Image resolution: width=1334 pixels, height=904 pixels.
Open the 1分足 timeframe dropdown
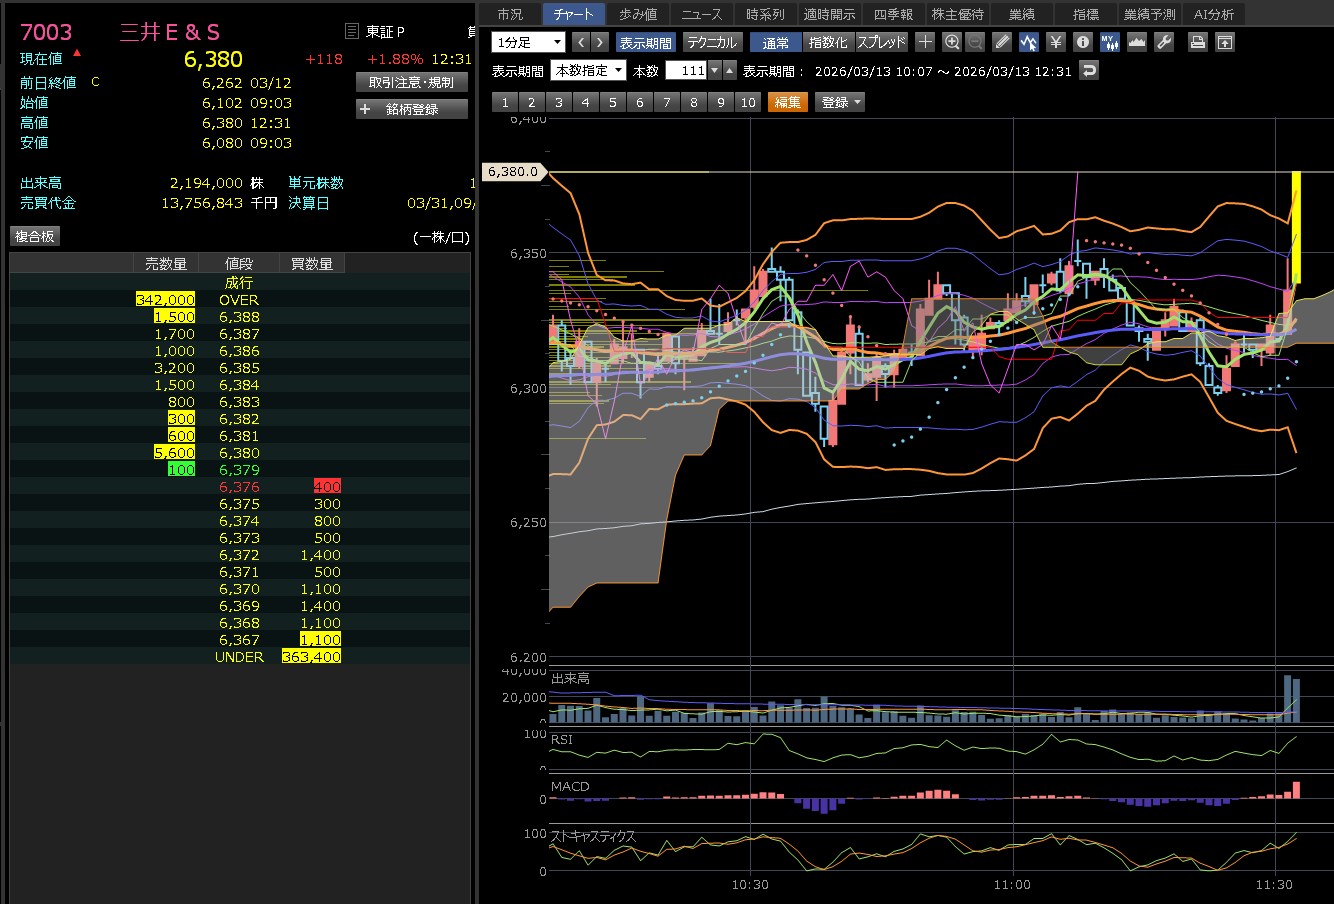coord(529,42)
